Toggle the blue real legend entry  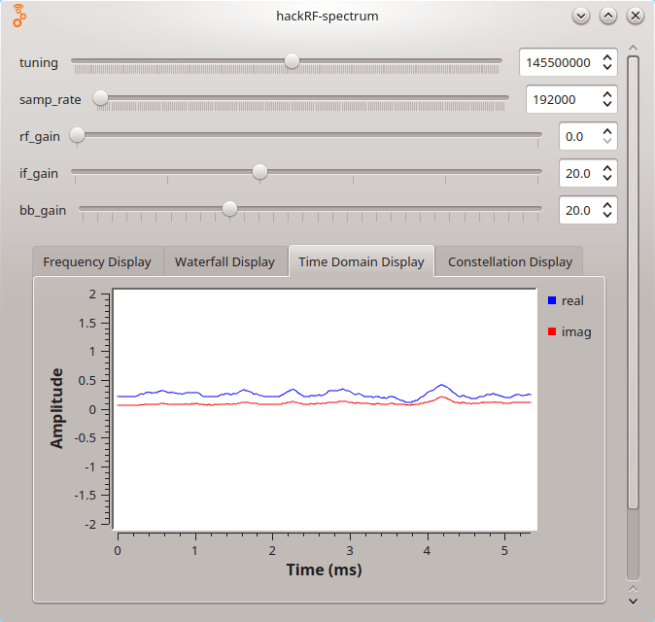(x=565, y=300)
